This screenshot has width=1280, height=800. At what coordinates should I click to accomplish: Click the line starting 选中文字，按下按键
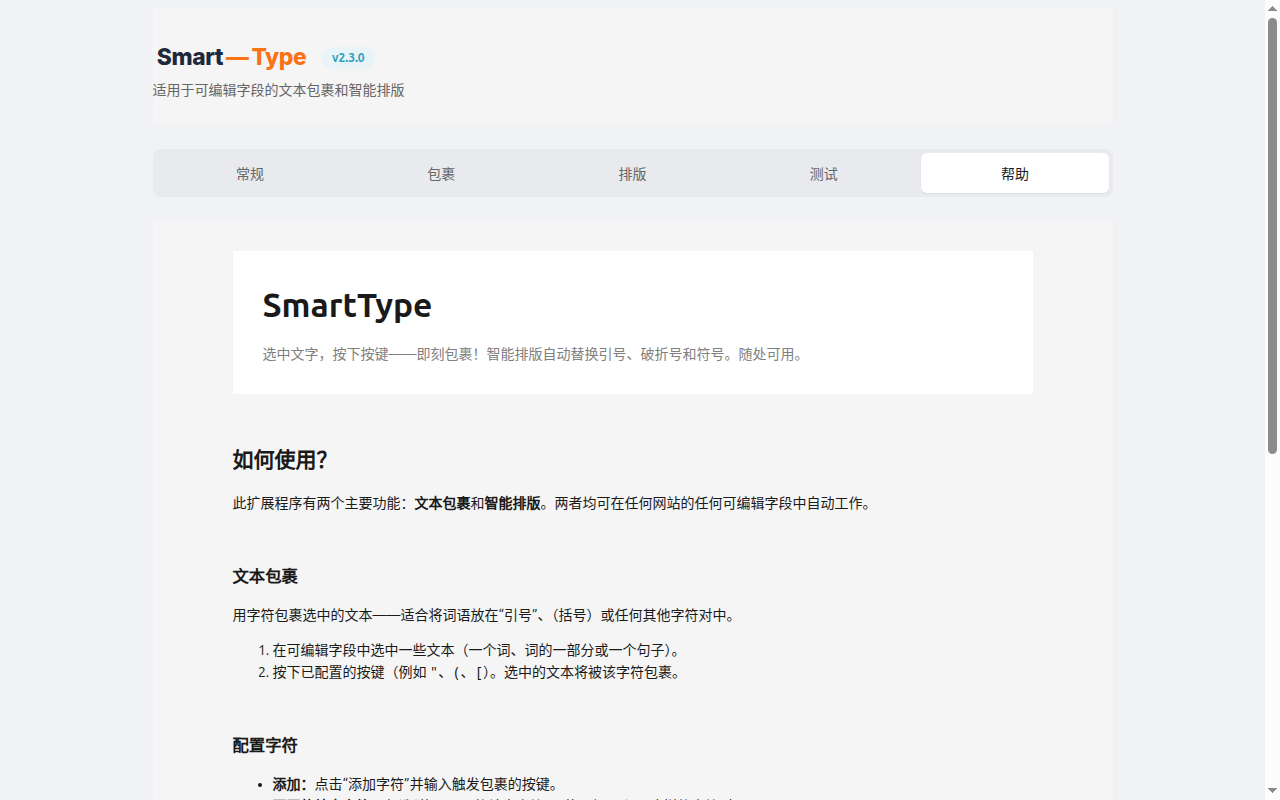[x=533, y=355]
